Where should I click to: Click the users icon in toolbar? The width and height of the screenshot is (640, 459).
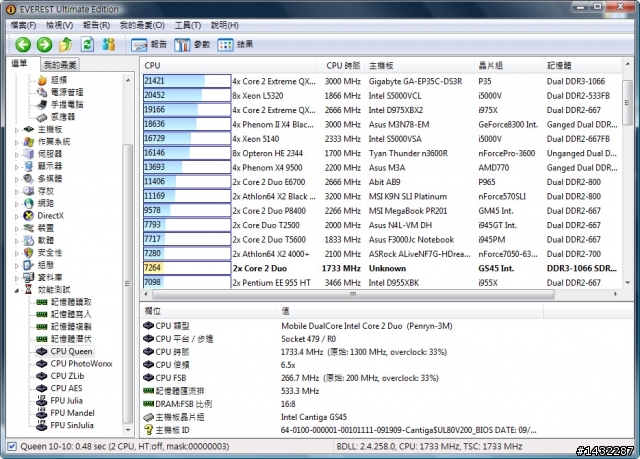(x=109, y=44)
